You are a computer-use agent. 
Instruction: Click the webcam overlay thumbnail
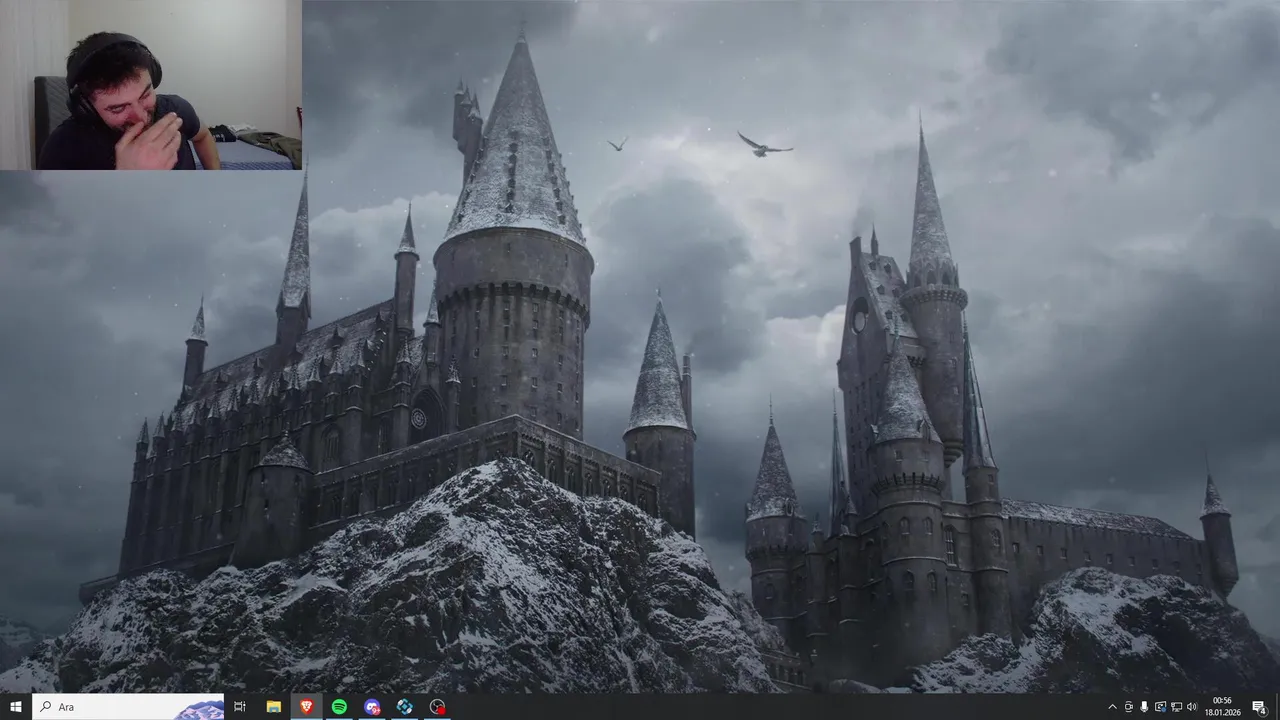(x=150, y=85)
